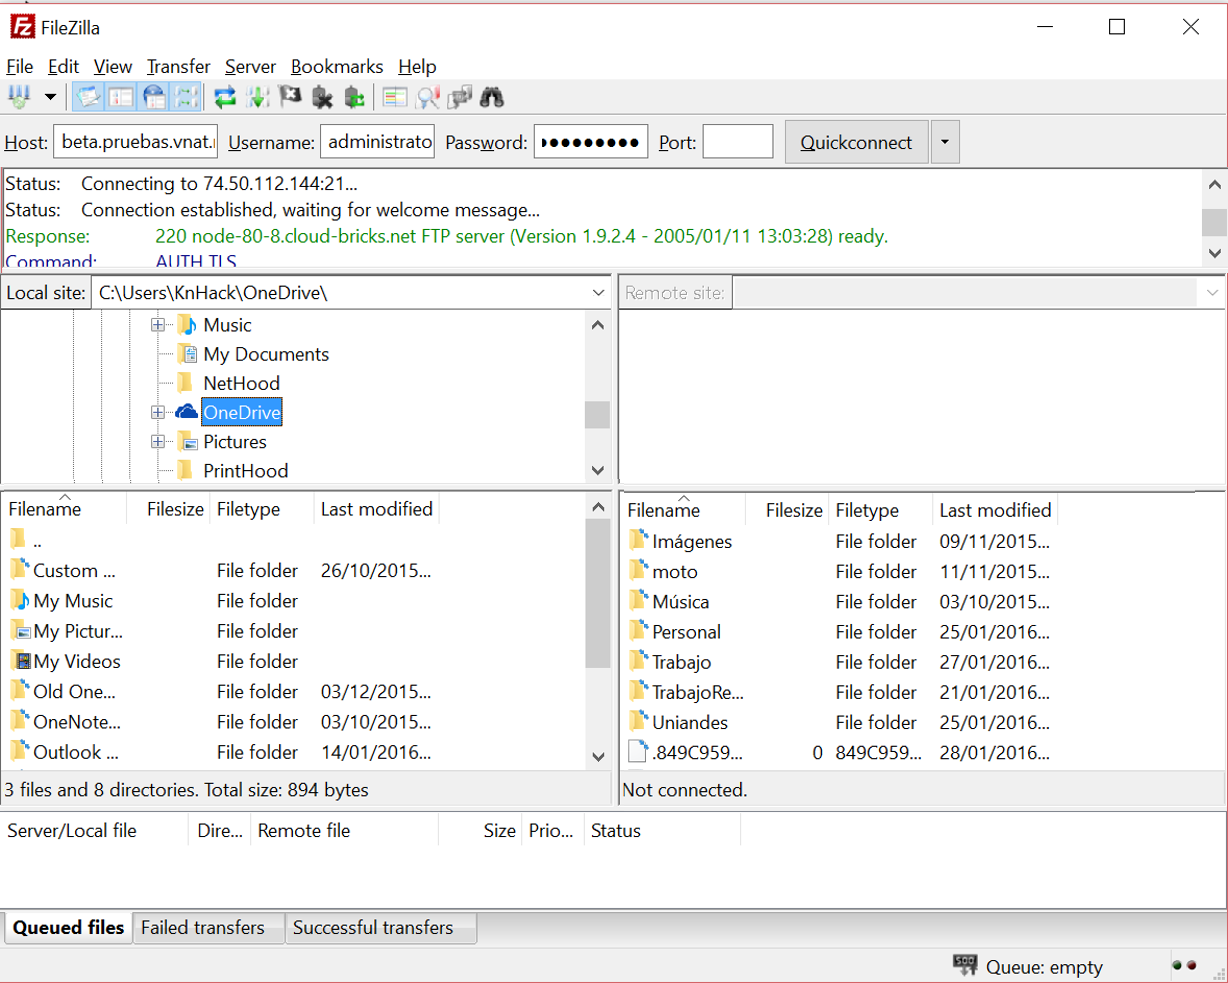
Task: Toggle directory comparison
Action: [428, 97]
